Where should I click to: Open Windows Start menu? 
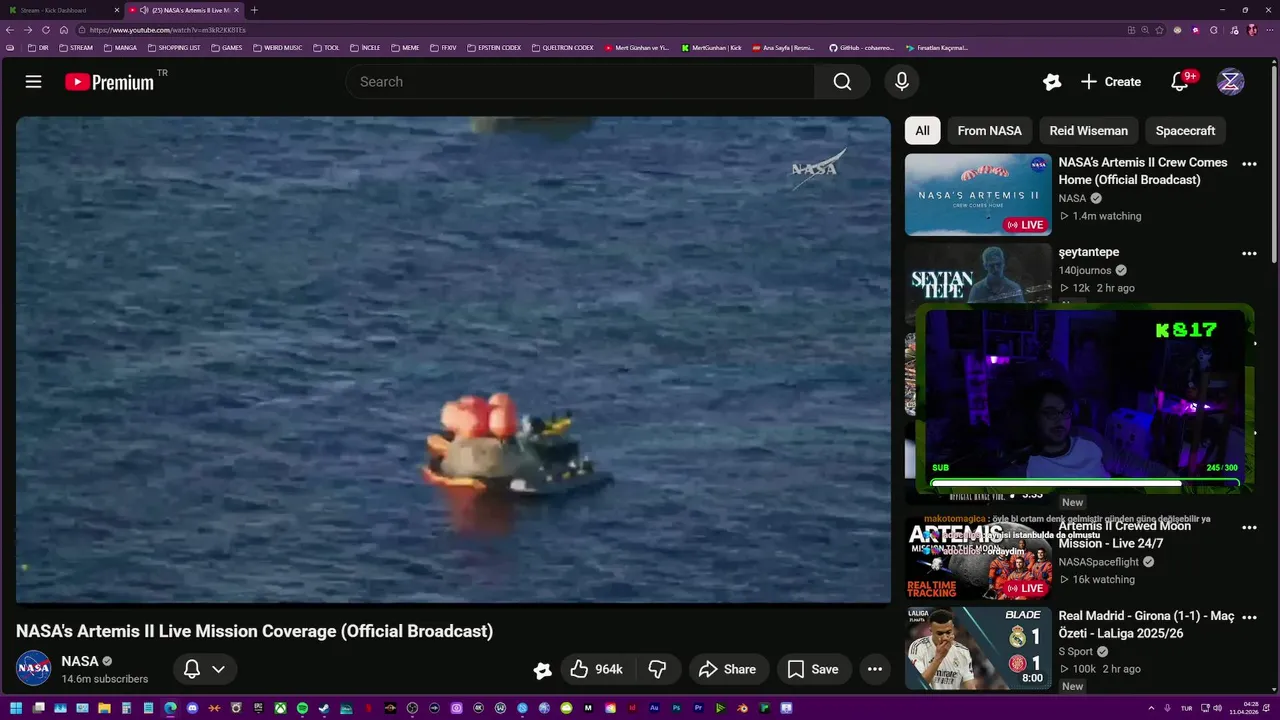coord(16,708)
